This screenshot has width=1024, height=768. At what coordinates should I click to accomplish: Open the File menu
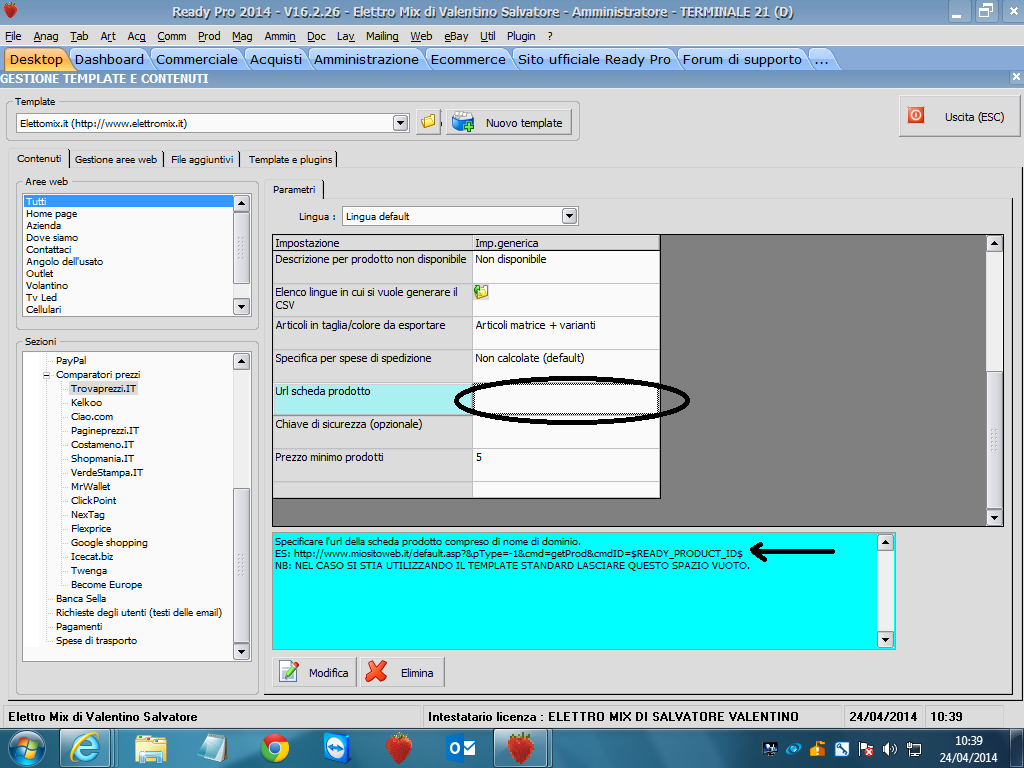coord(13,37)
